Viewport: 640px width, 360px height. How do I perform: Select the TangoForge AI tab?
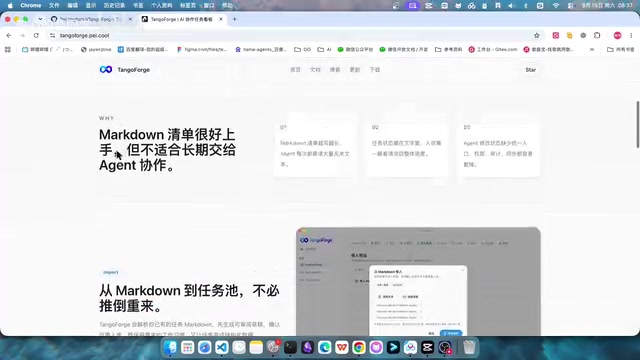click(x=182, y=19)
